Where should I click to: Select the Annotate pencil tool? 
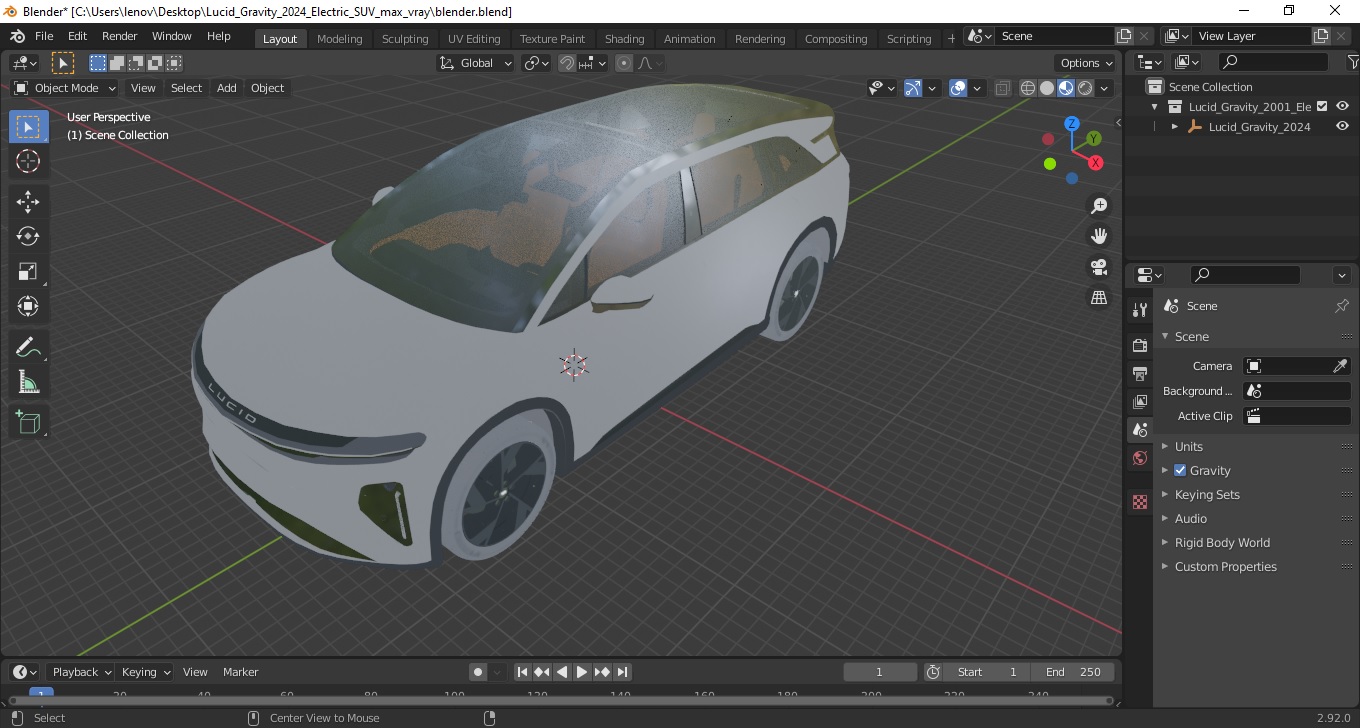click(x=28, y=347)
